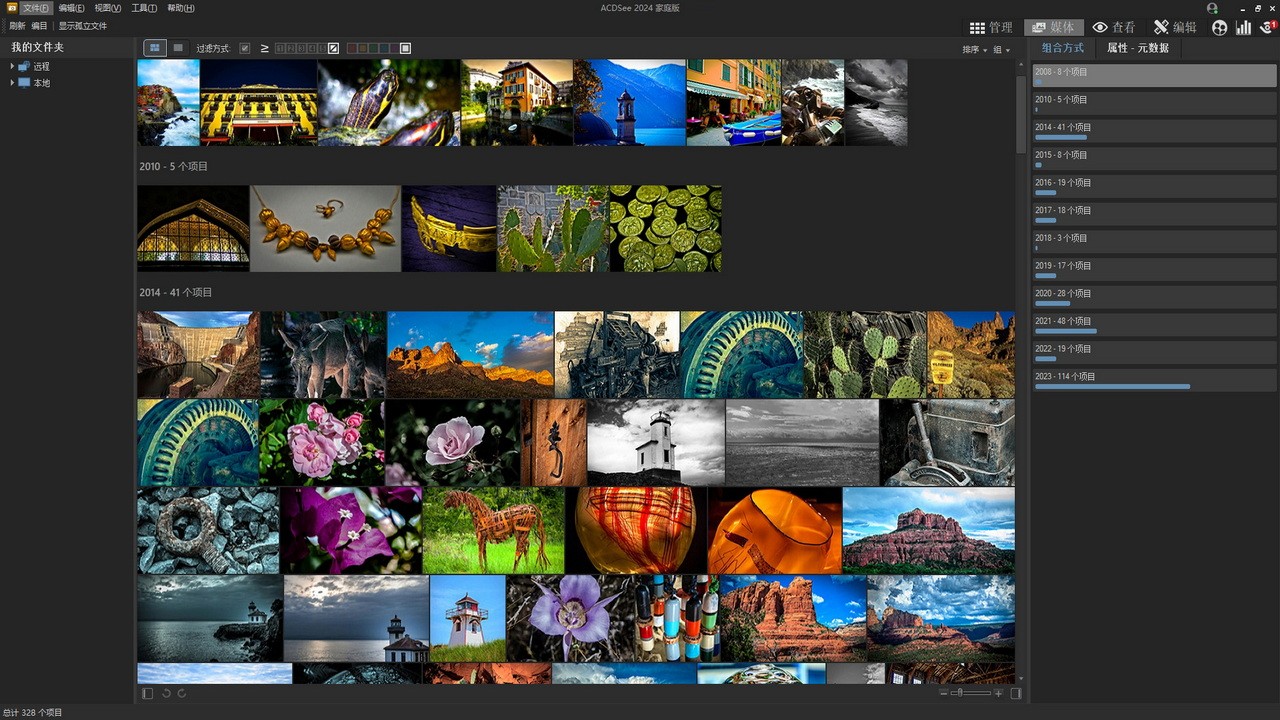Image resolution: width=1280 pixels, height=720 pixels.
Task: Open the 帮助(H) menu
Action: point(181,8)
